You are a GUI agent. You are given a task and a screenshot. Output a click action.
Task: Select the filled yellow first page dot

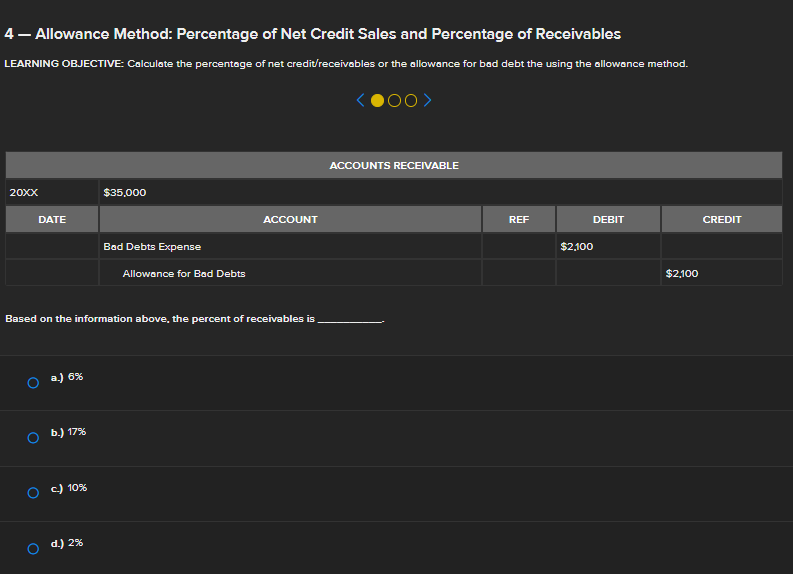click(x=377, y=100)
